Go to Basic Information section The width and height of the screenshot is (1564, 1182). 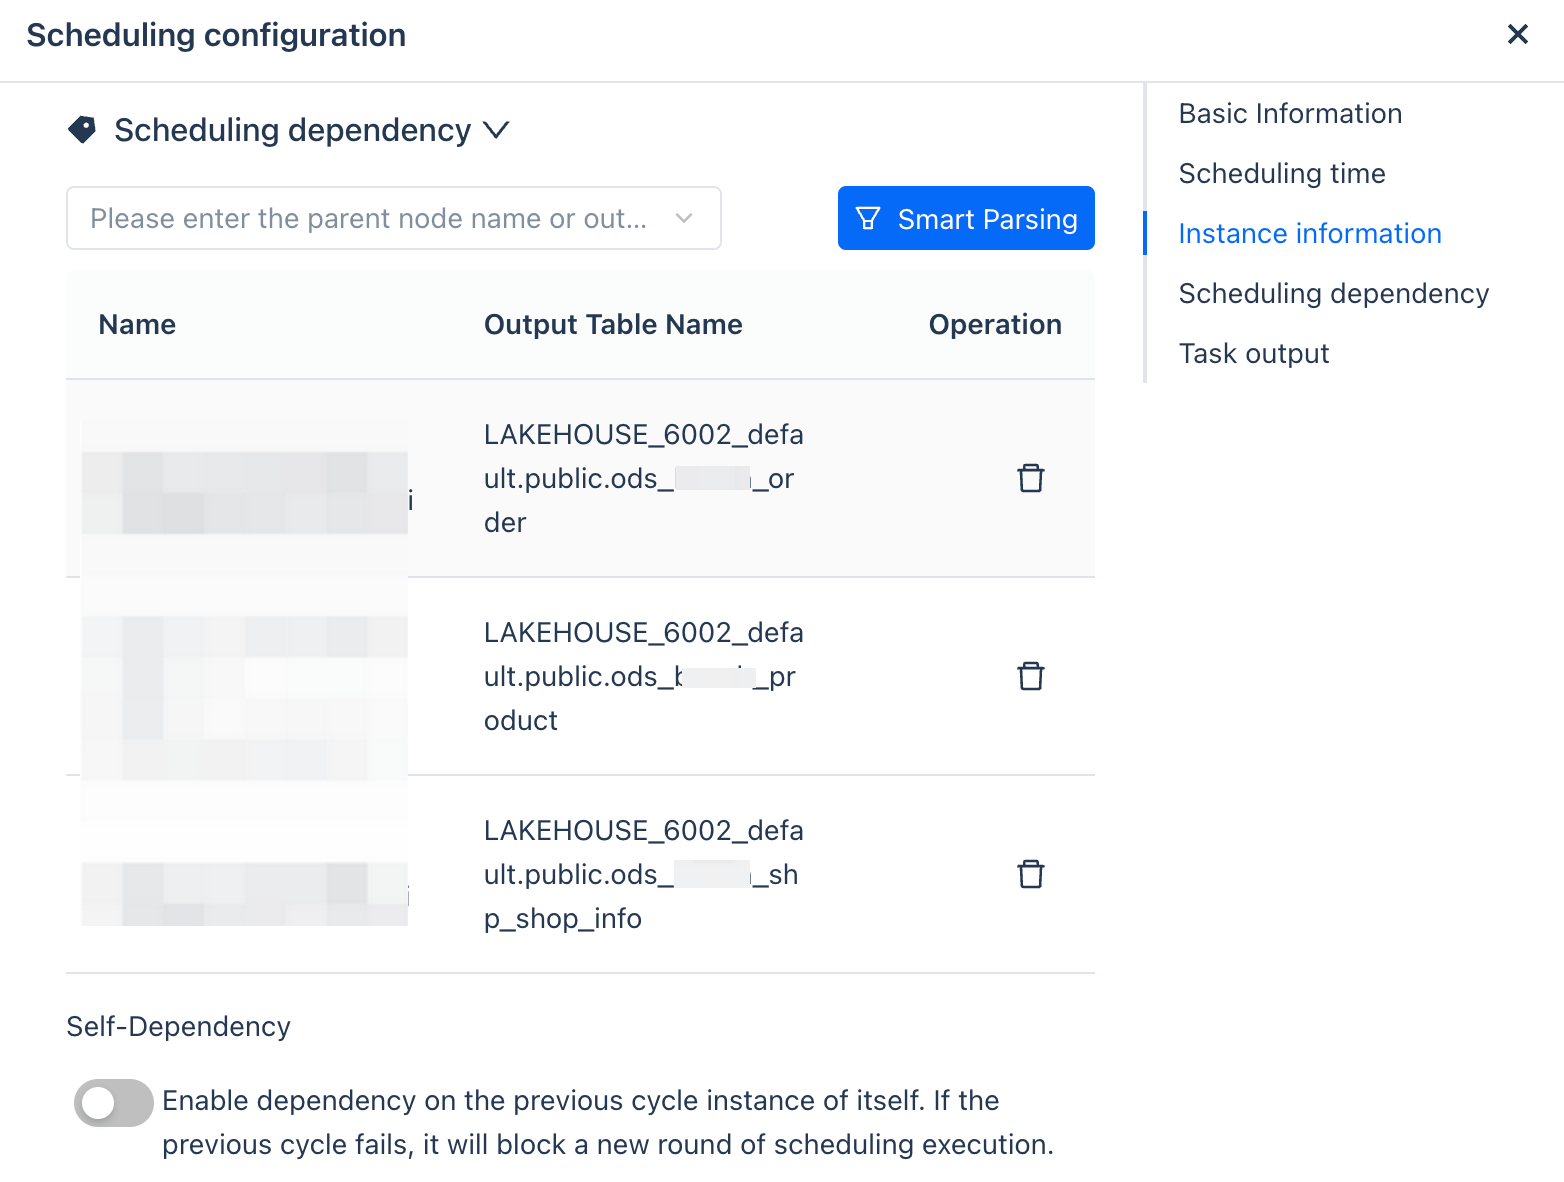[x=1290, y=114]
